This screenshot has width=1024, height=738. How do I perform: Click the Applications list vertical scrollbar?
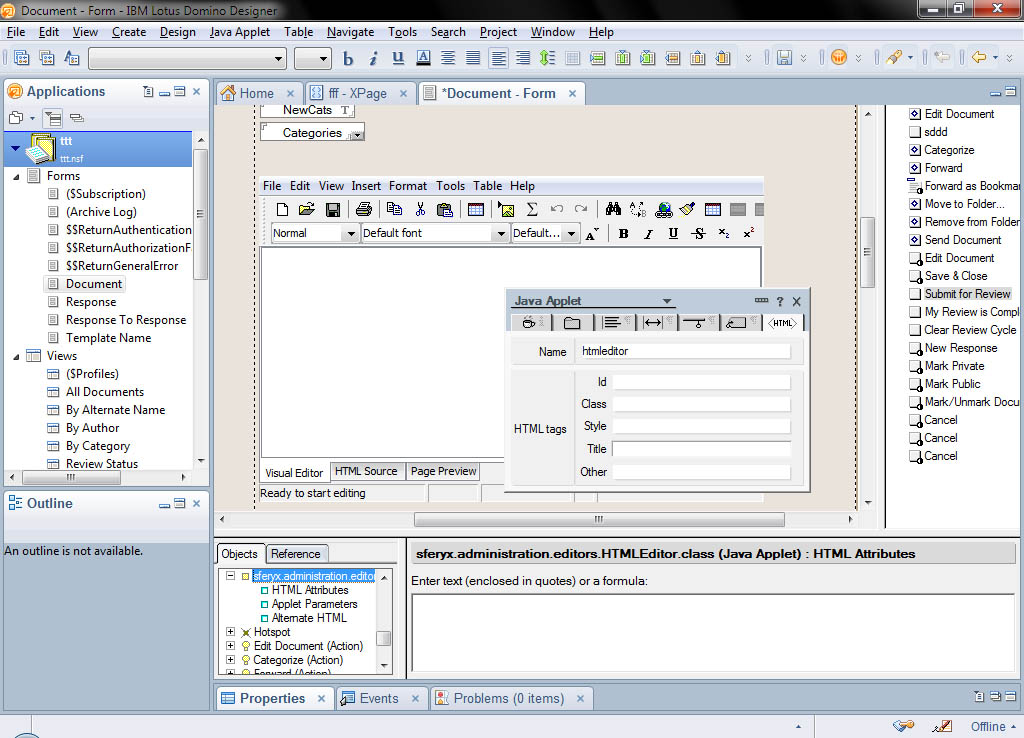(x=200, y=213)
